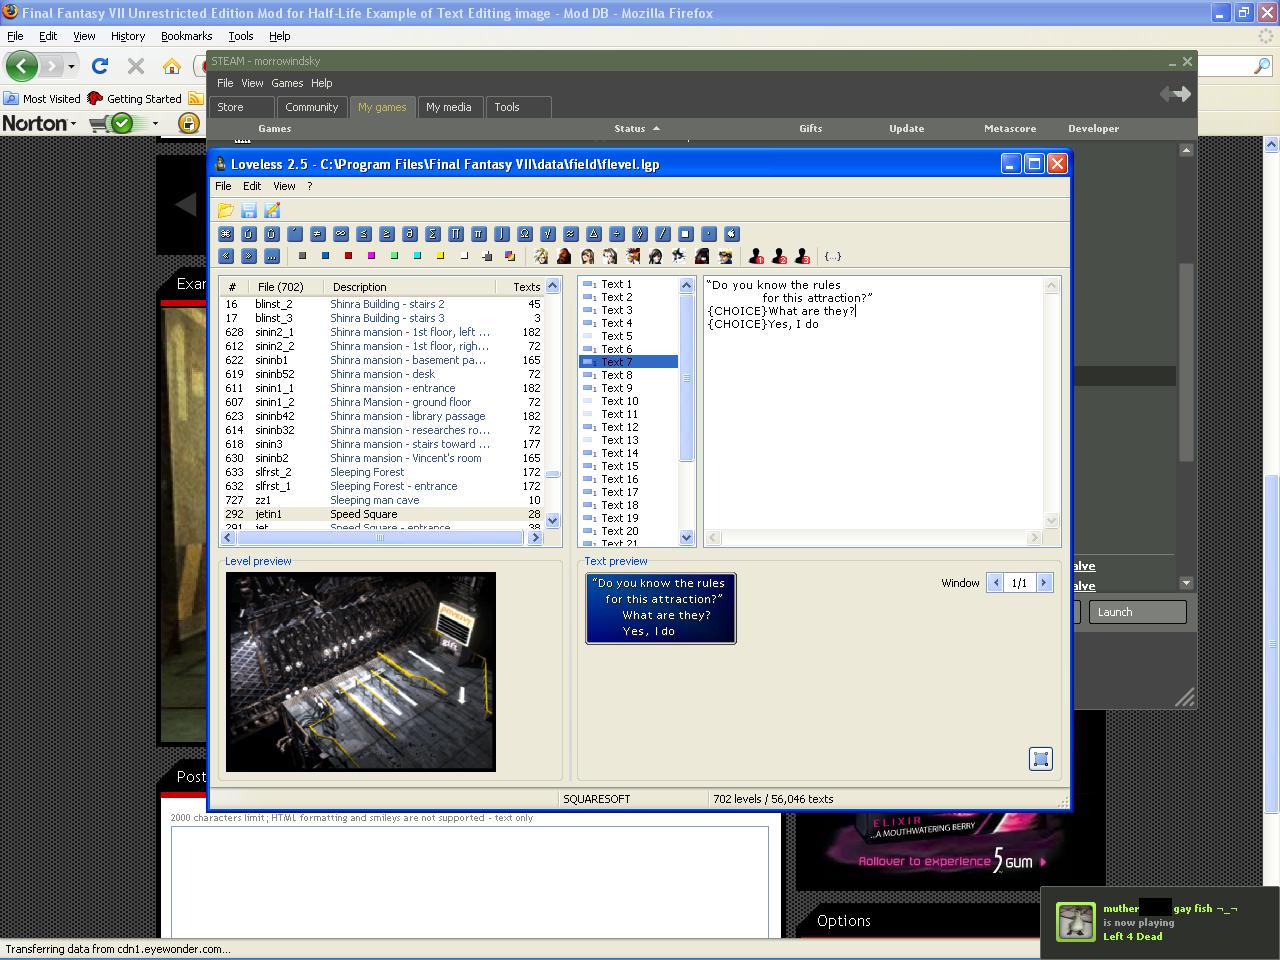Select Text 1 in text list
1280x960 pixels.
[628, 284]
